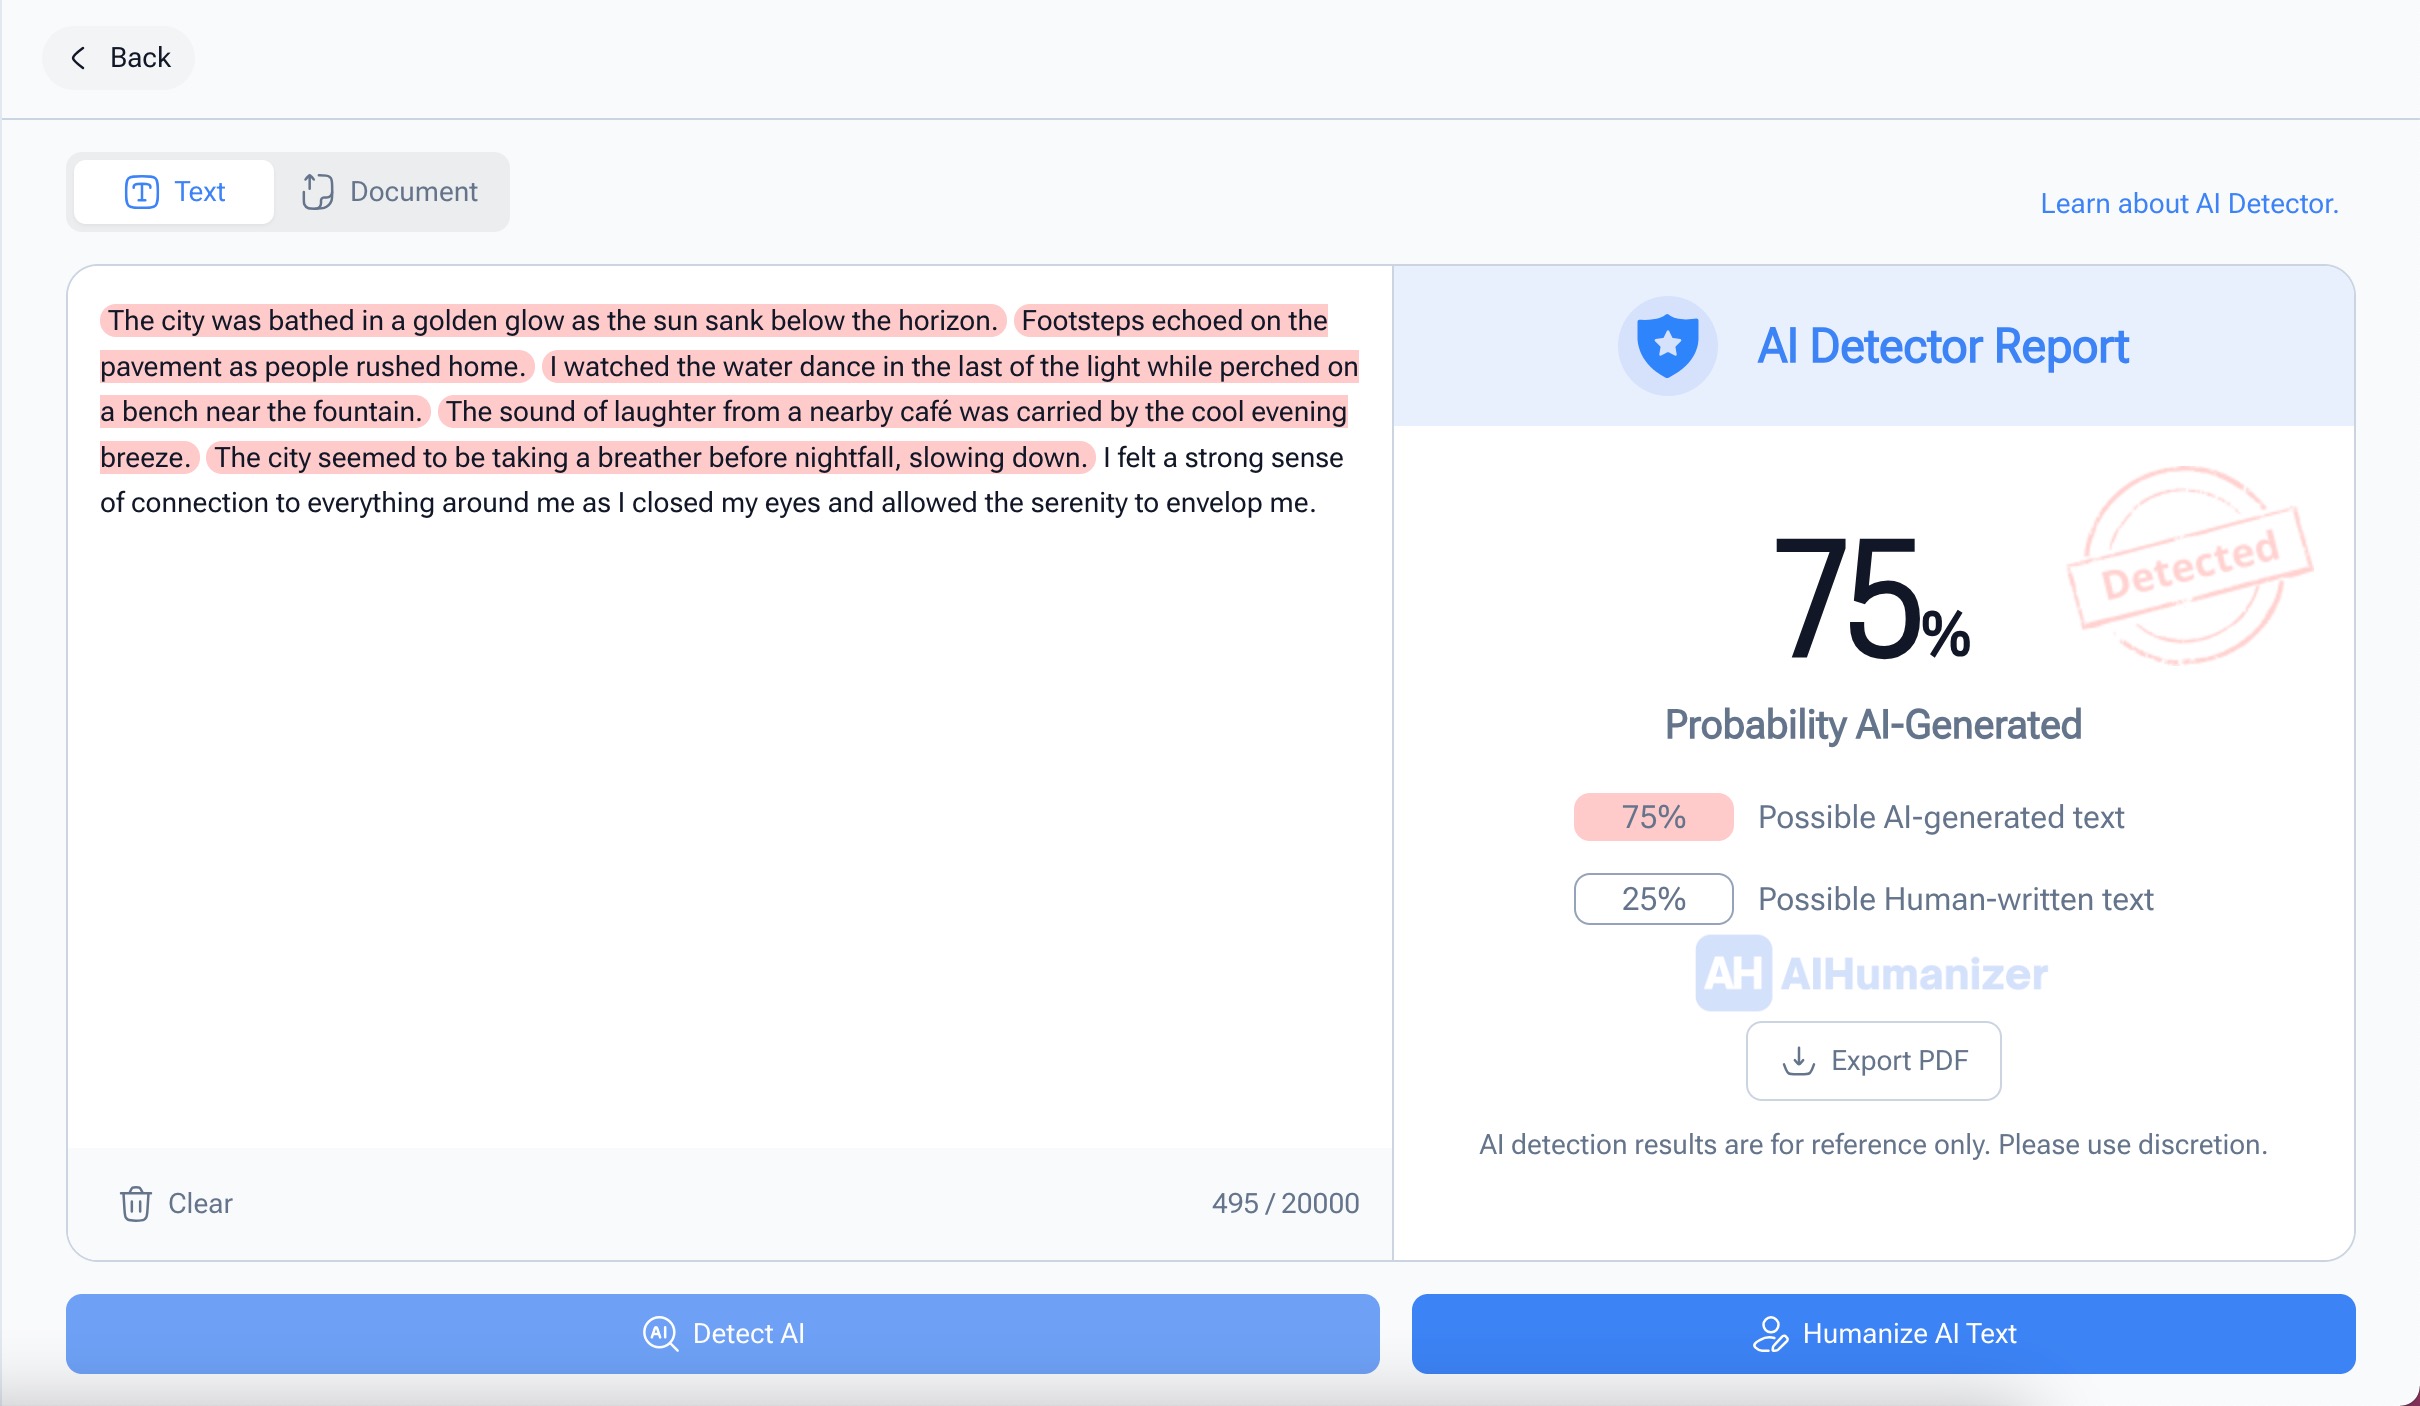Click the pink 75% AI-generated badge
Viewport: 2420px width, 1406px height.
coord(1653,817)
